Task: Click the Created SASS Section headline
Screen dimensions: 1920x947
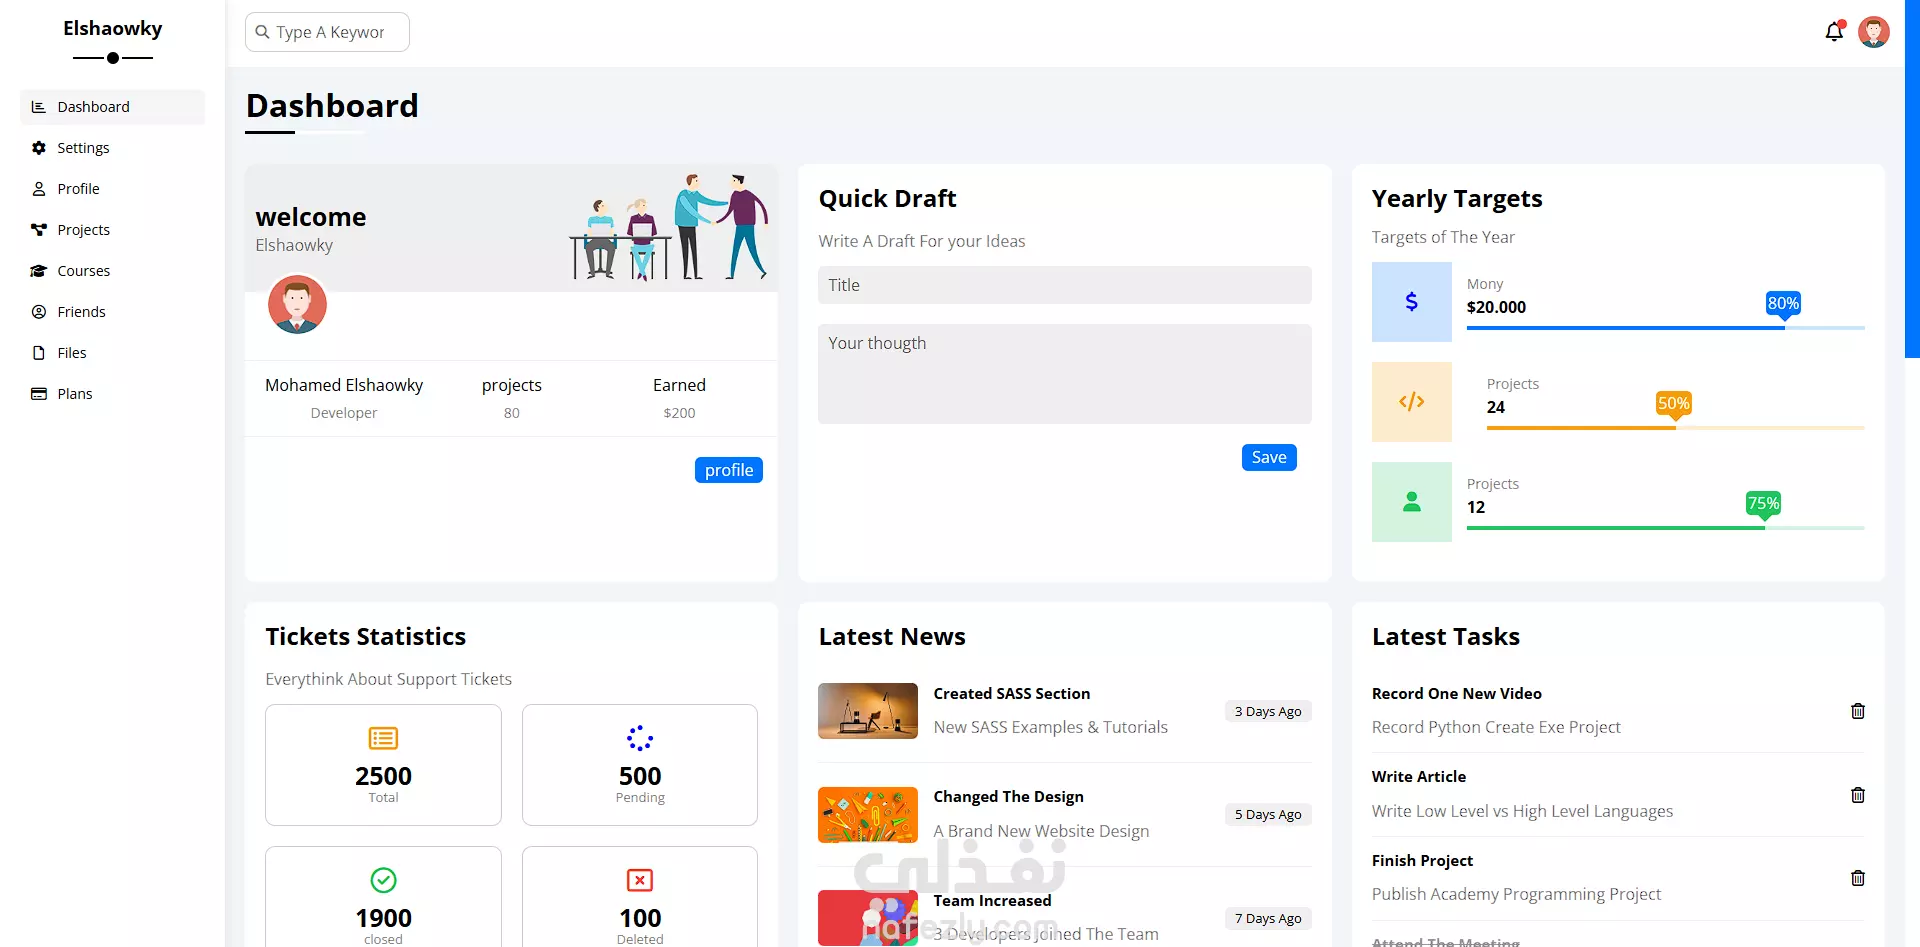Action: [1012, 694]
